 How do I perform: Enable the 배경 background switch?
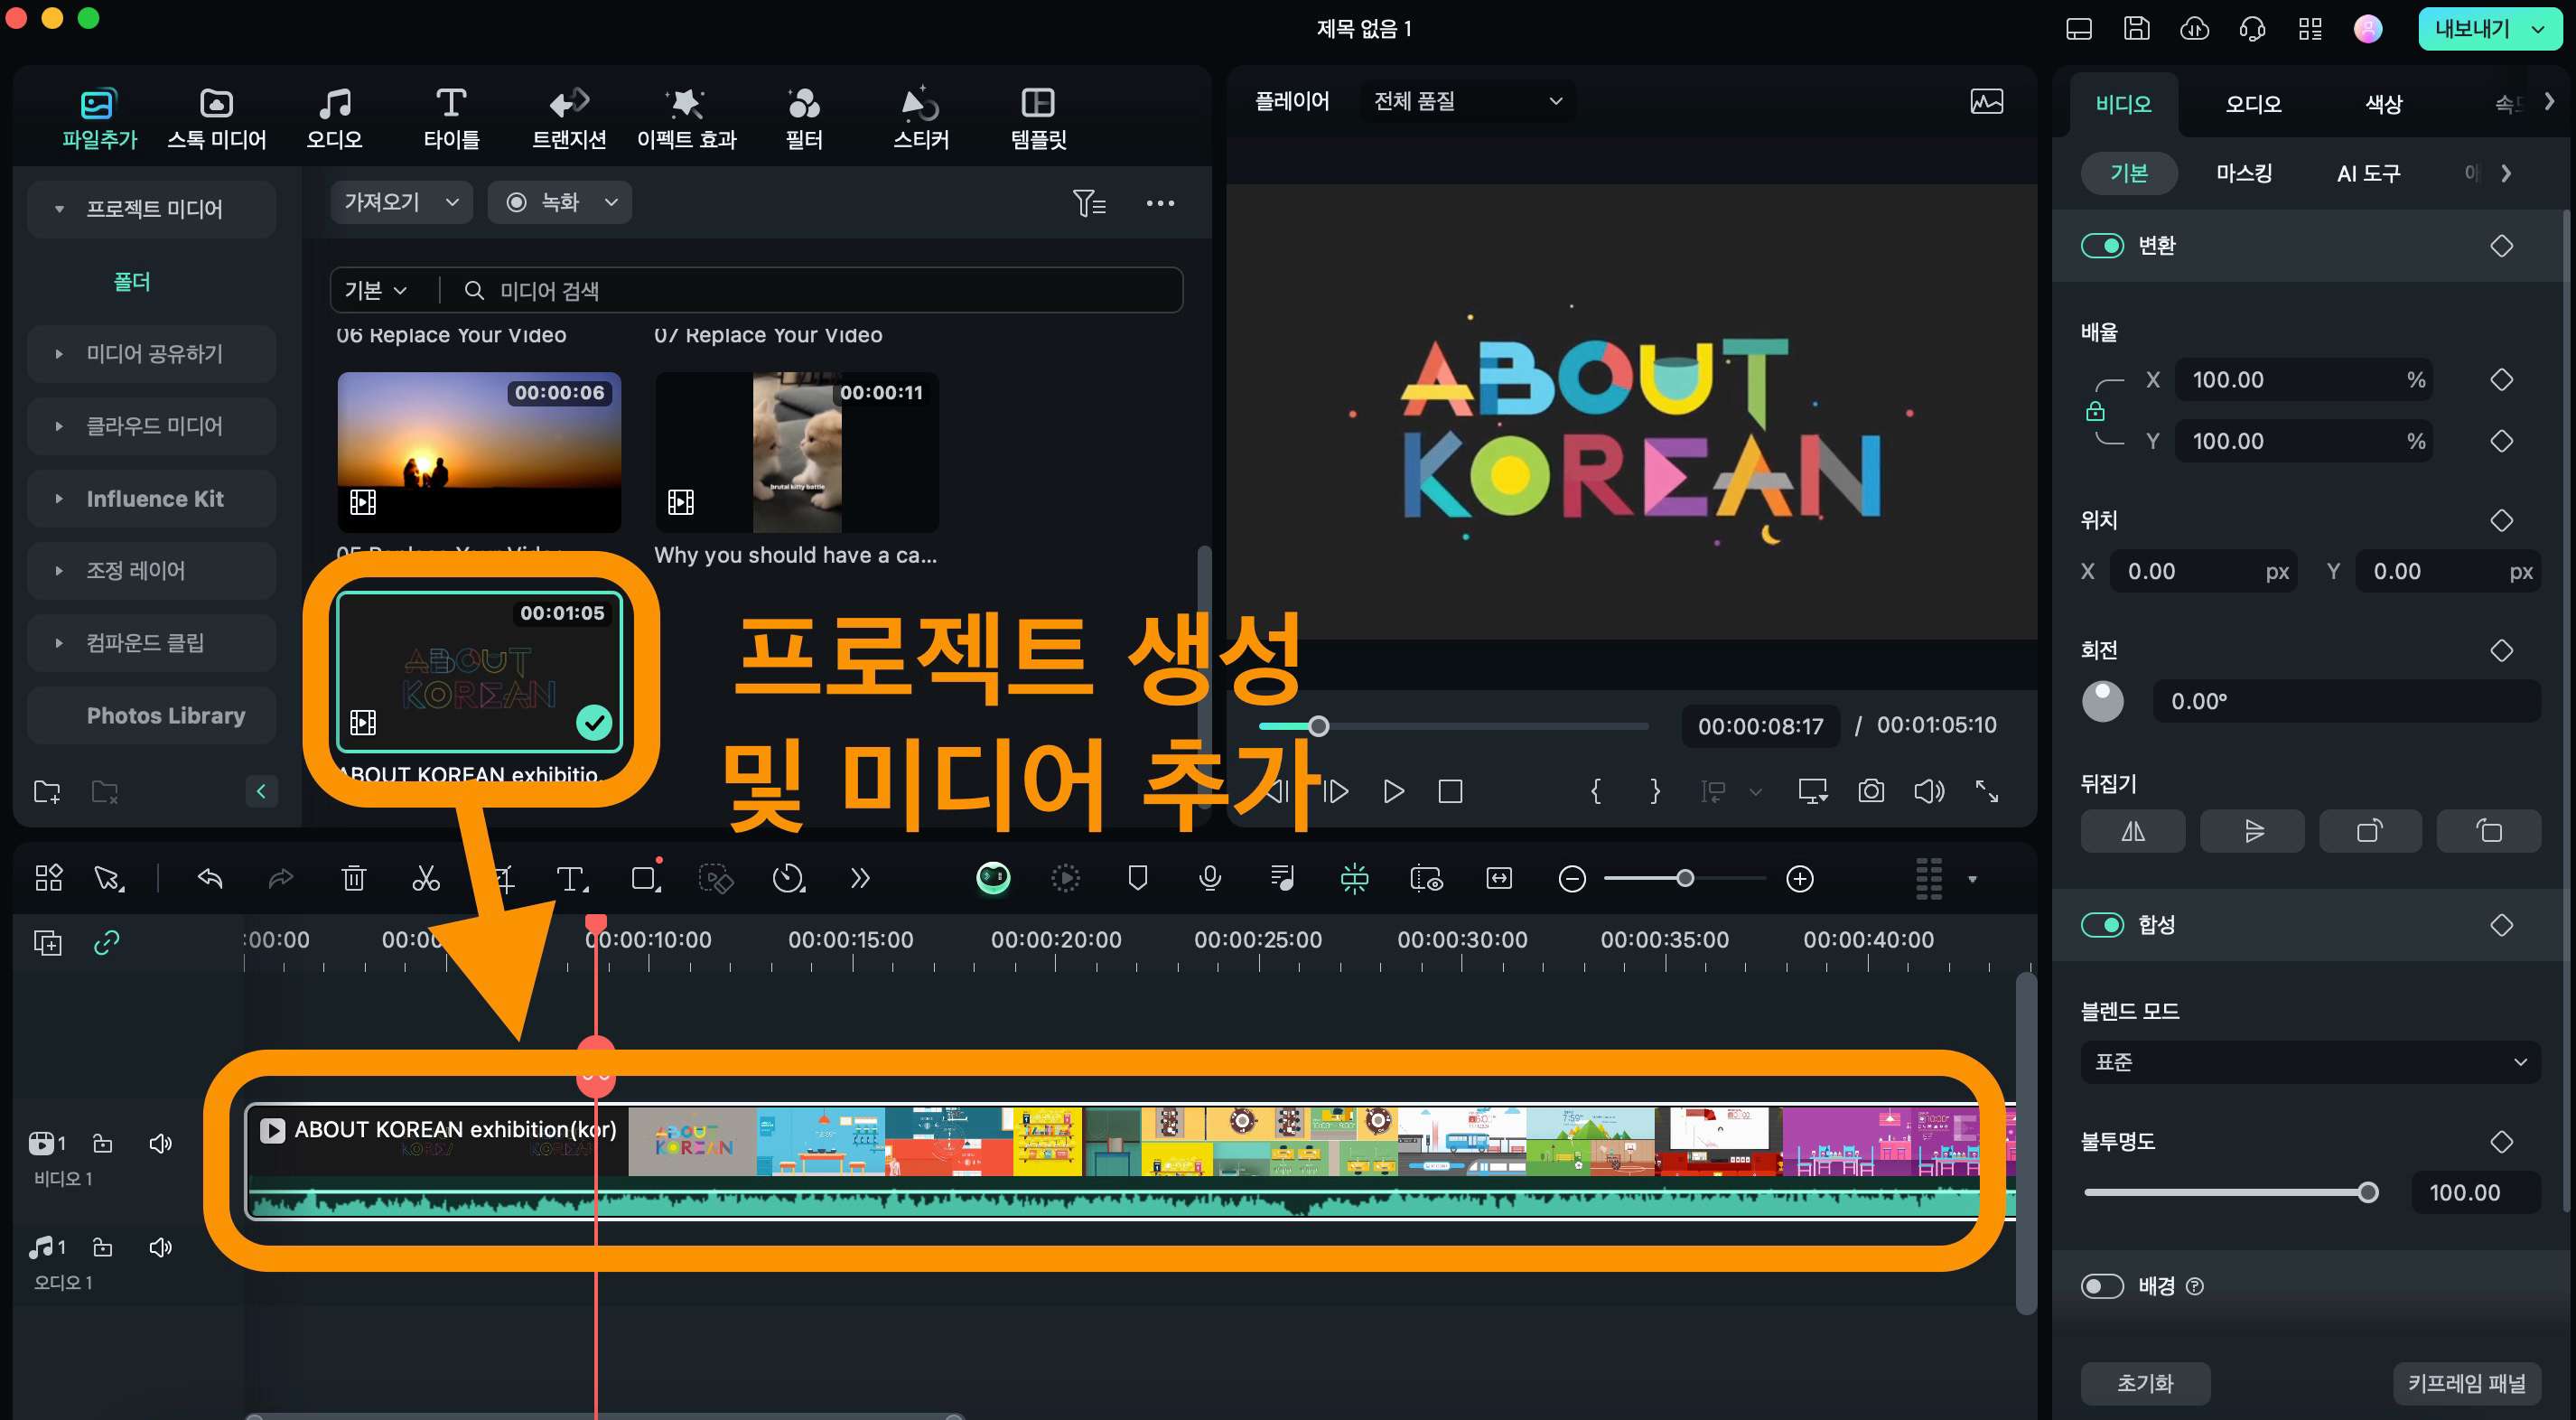click(2102, 1285)
